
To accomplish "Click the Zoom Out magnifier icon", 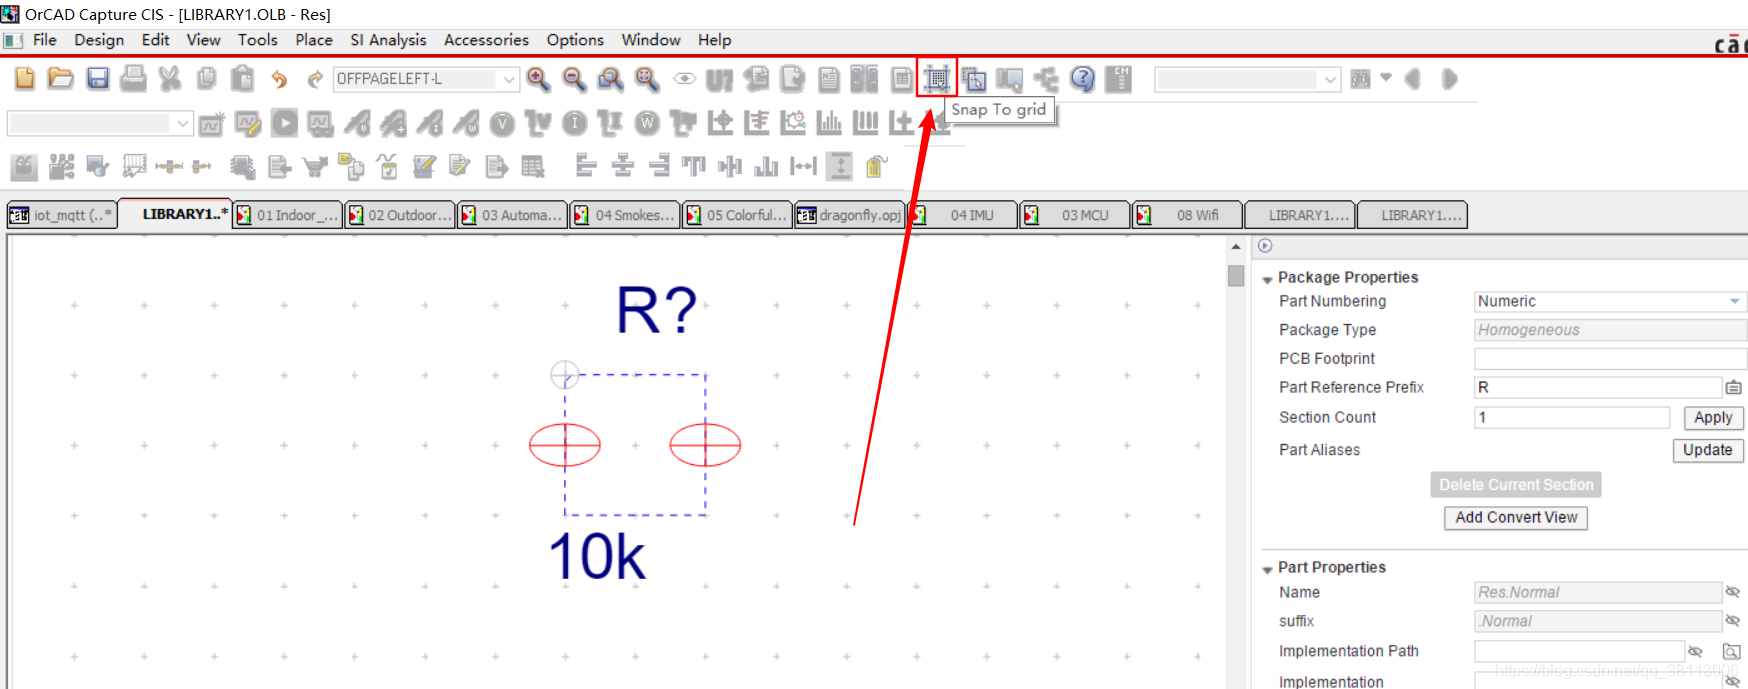I will coord(574,78).
